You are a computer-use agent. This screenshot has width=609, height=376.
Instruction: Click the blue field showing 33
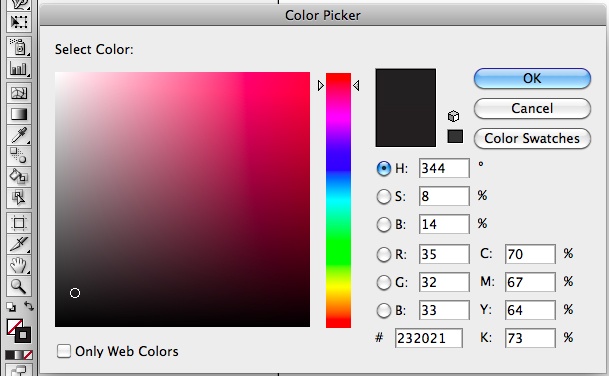(x=444, y=310)
